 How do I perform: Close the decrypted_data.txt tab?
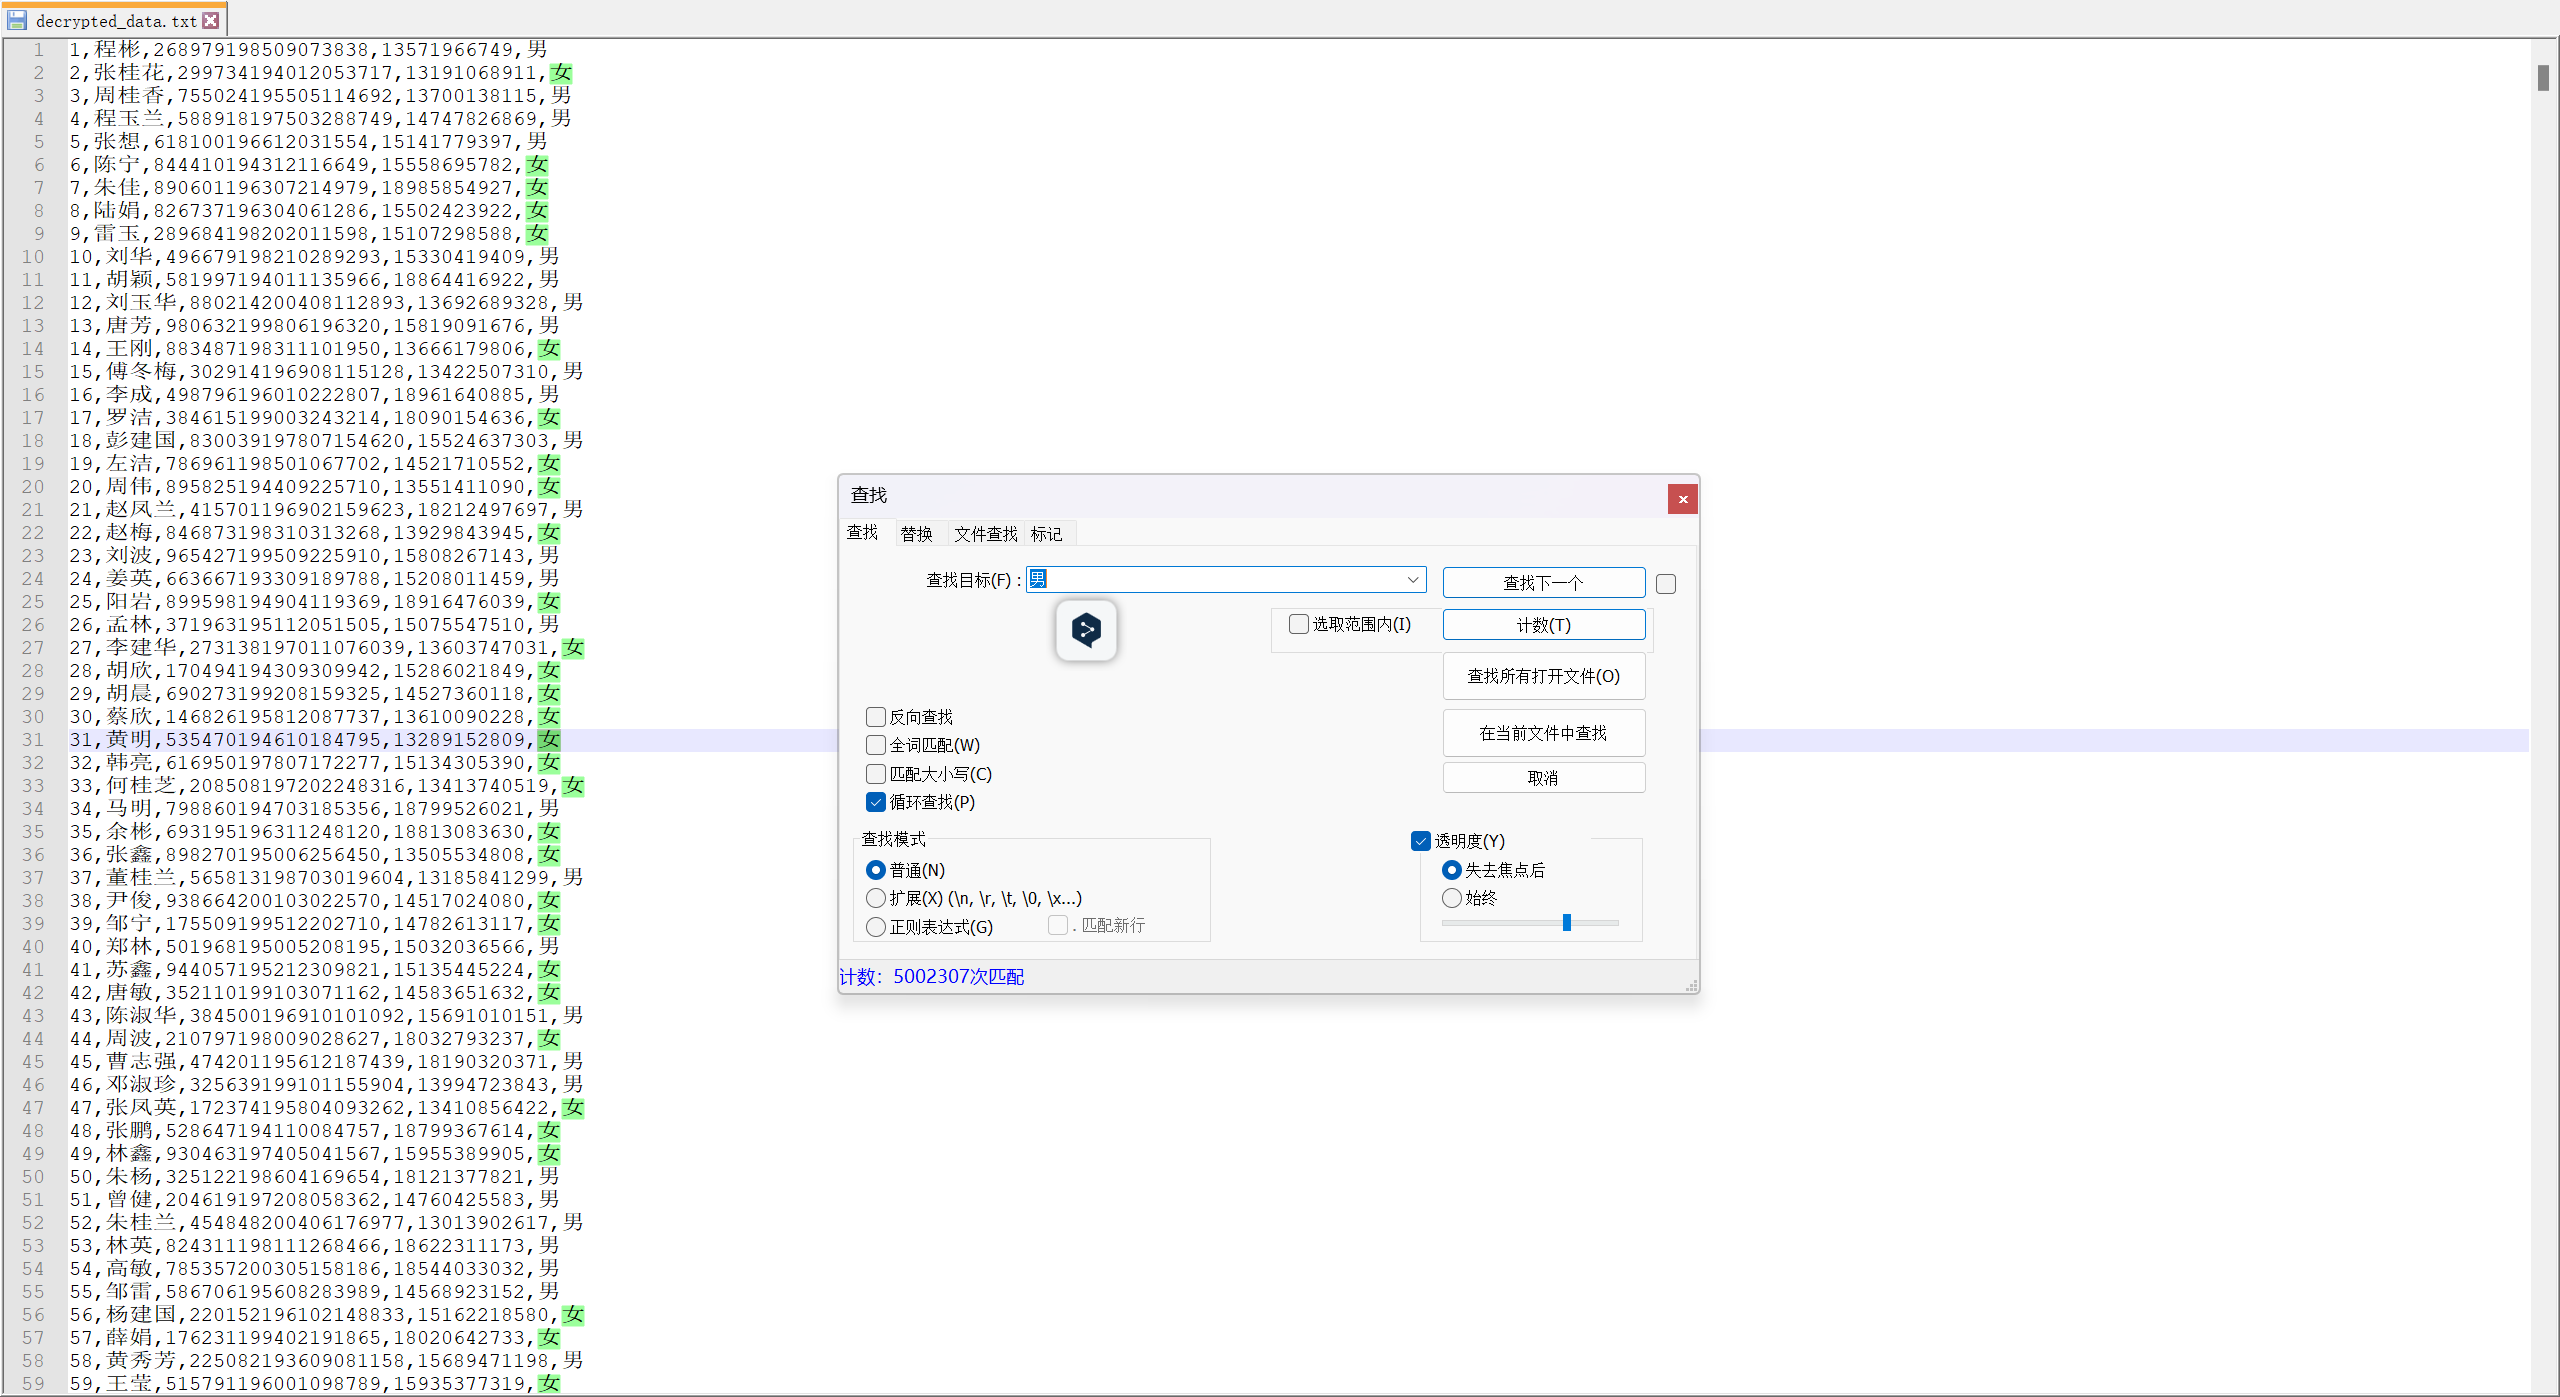pyautogui.click(x=210, y=20)
